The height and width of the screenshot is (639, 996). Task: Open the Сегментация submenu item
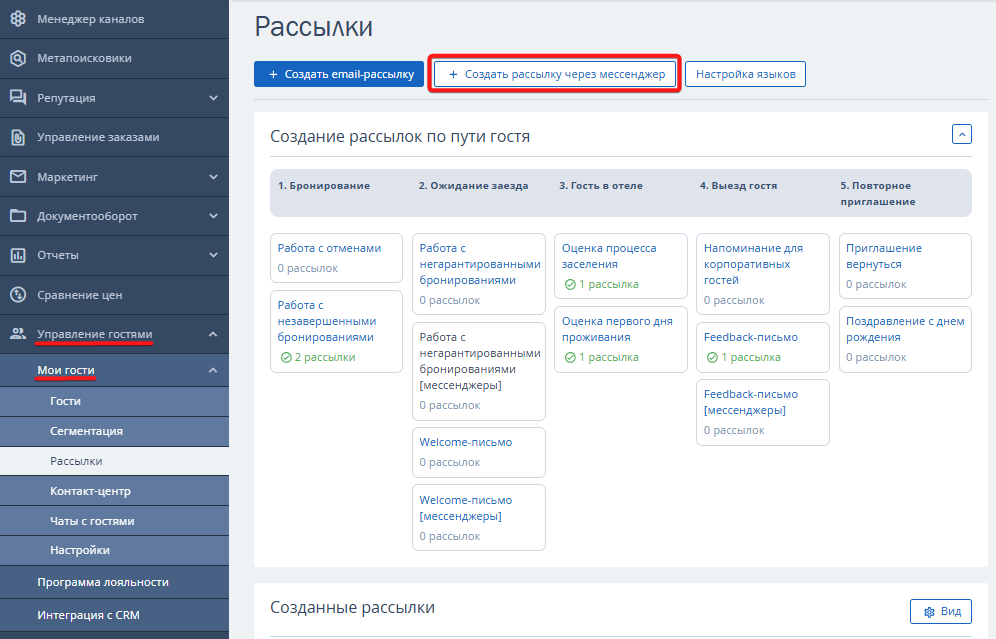(86, 431)
